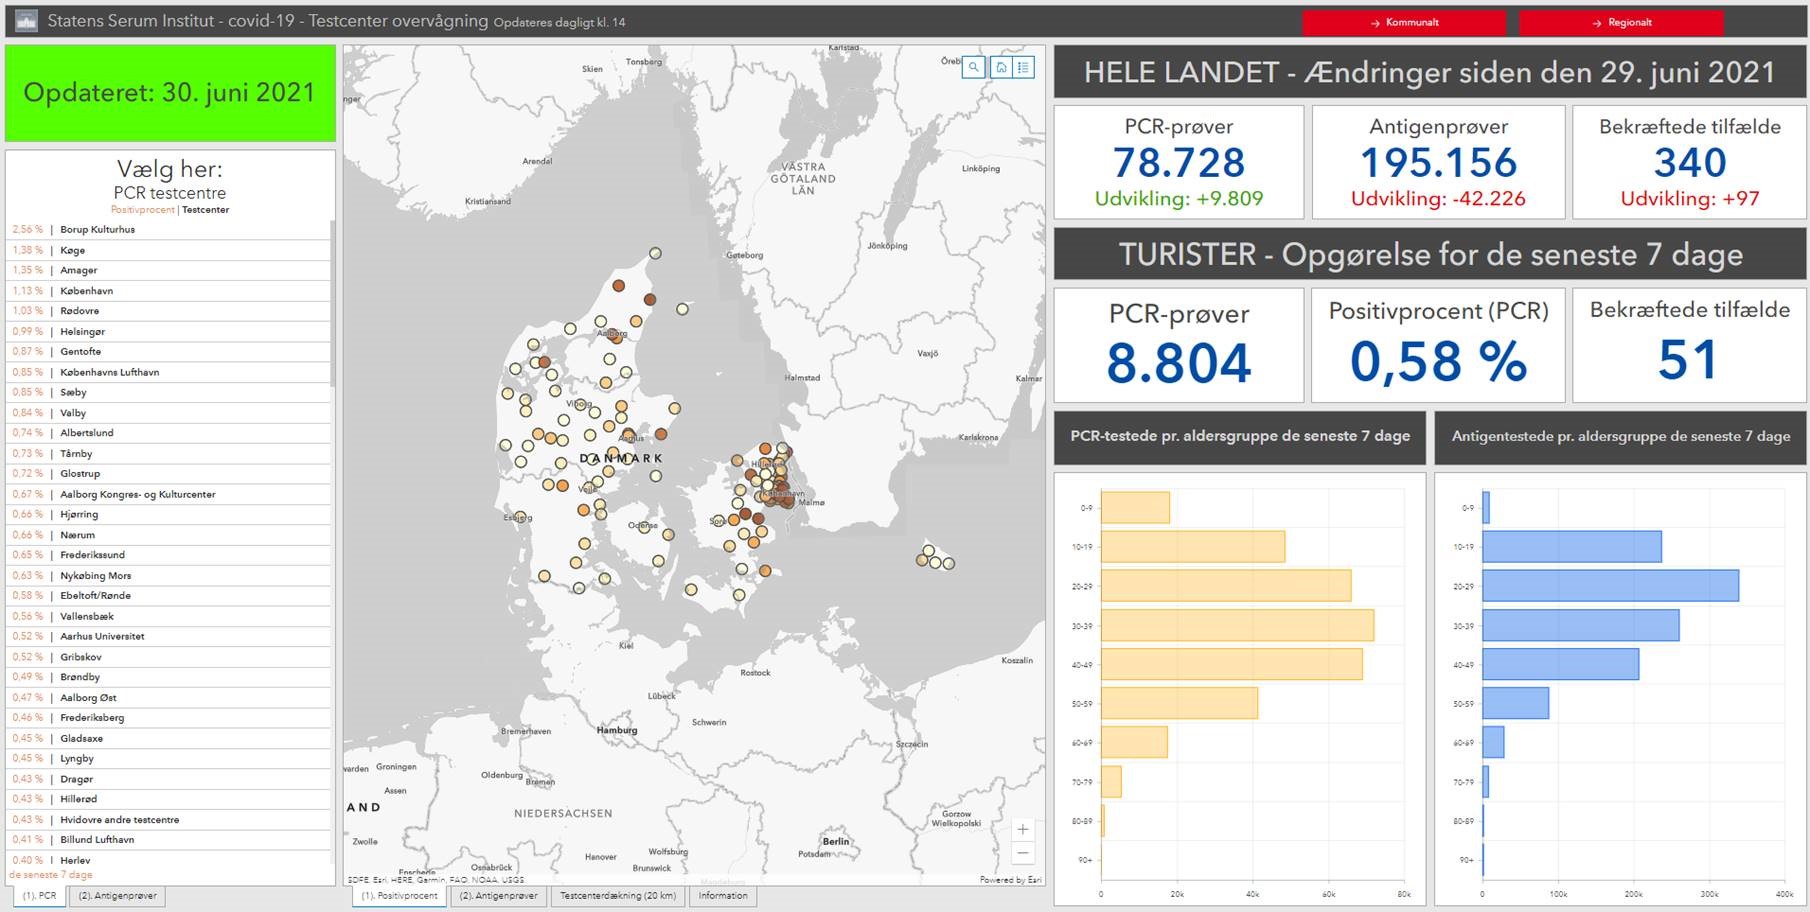Viewport: 1810px width, 912px height.
Task: Reset map to default extent with home icon
Action: tap(999, 67)
